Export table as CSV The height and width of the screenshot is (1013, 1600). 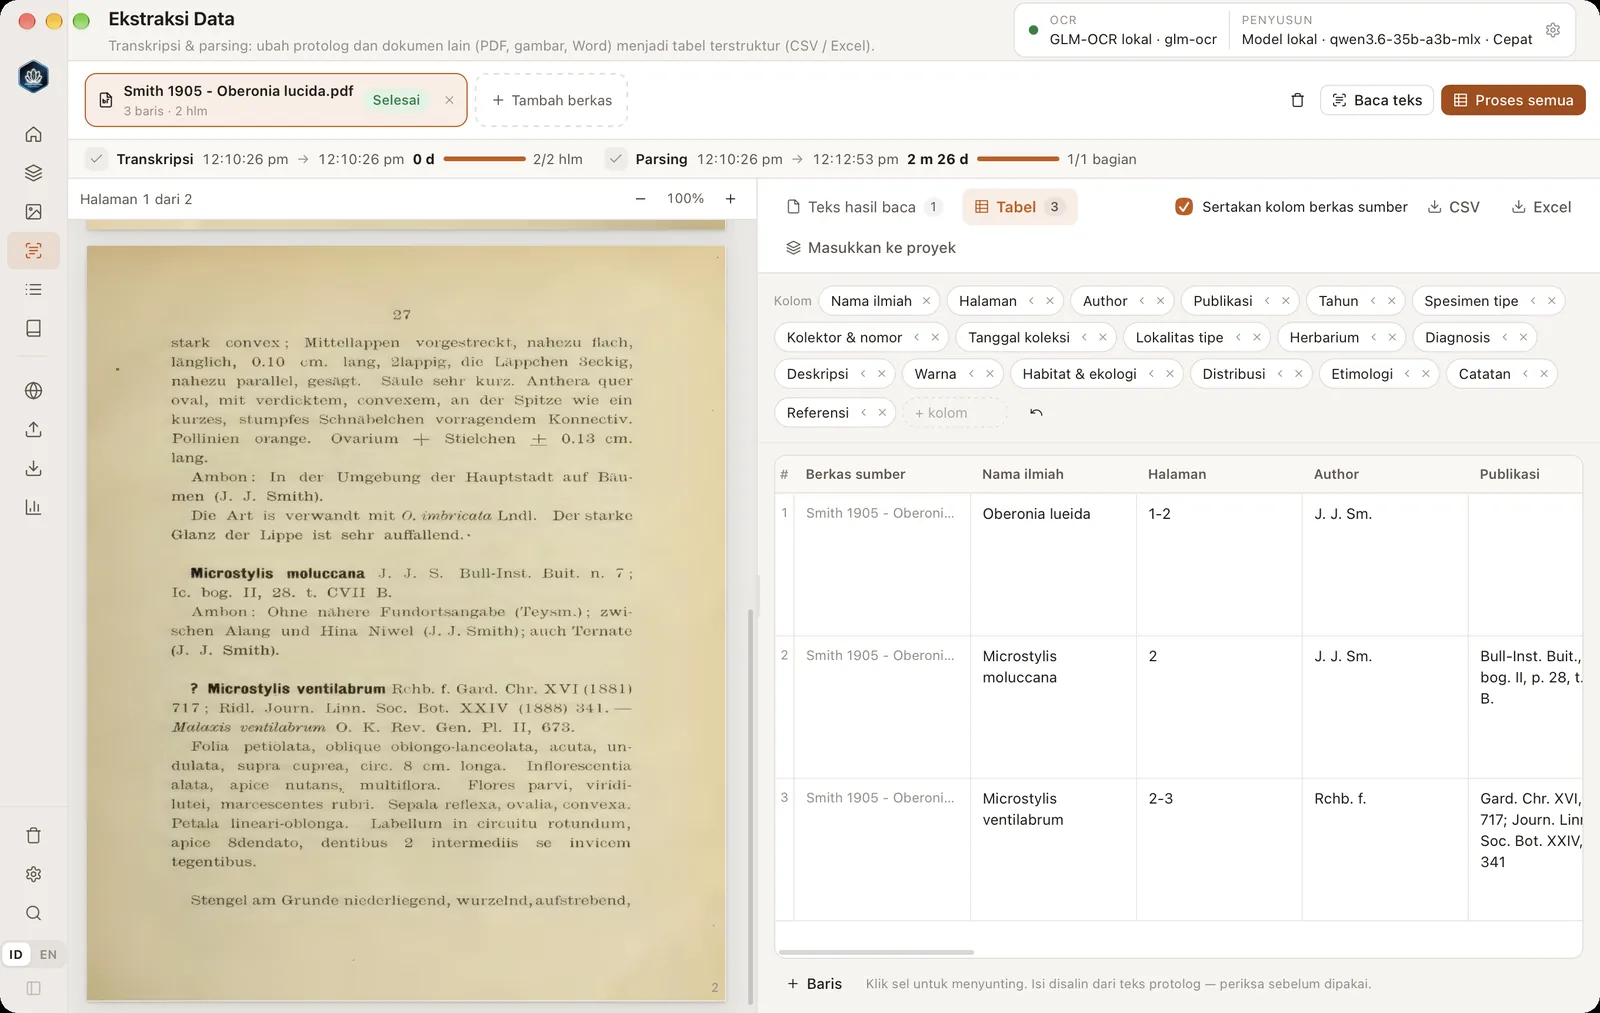1454,207
